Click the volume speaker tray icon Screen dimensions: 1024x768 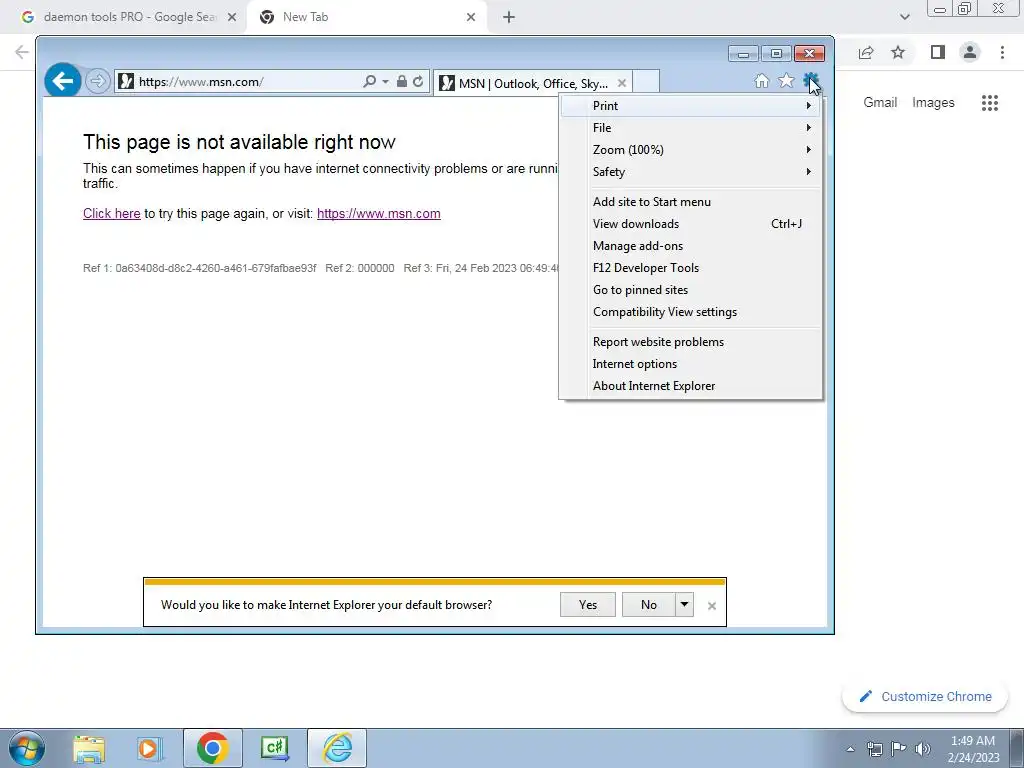pos(922,749)
